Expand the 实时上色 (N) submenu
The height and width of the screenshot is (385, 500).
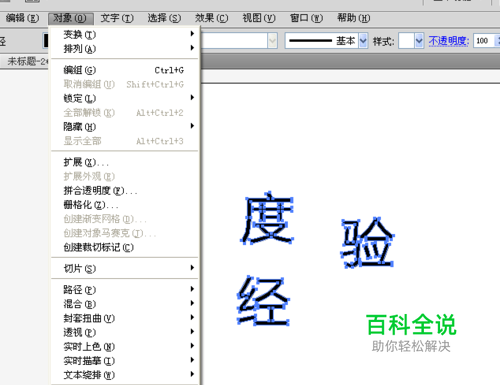125,347
